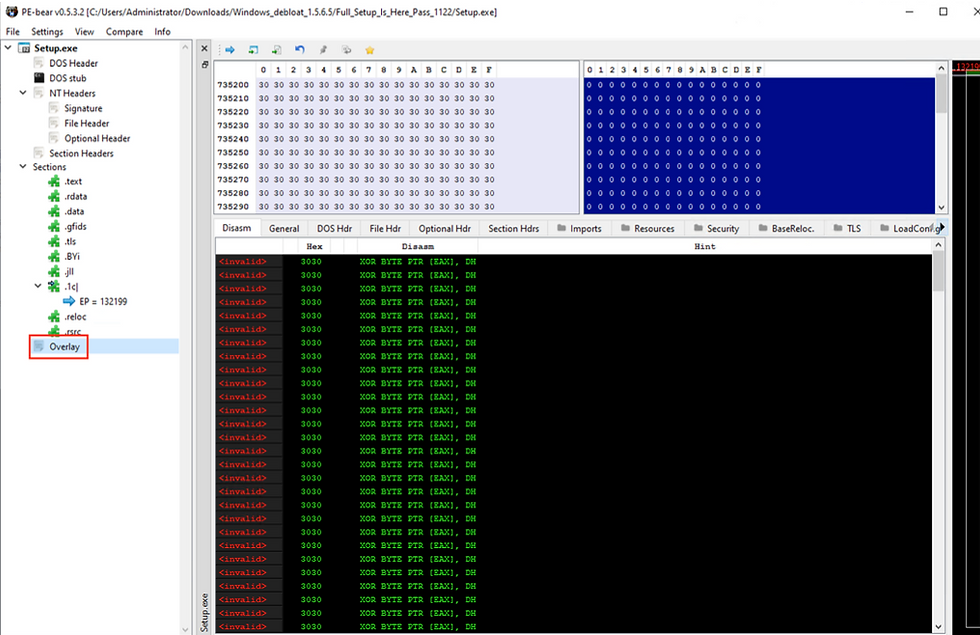The image size is (980, 635).
Task: Switch to the File Hdr tab
Action: click(x=385, y=228)
